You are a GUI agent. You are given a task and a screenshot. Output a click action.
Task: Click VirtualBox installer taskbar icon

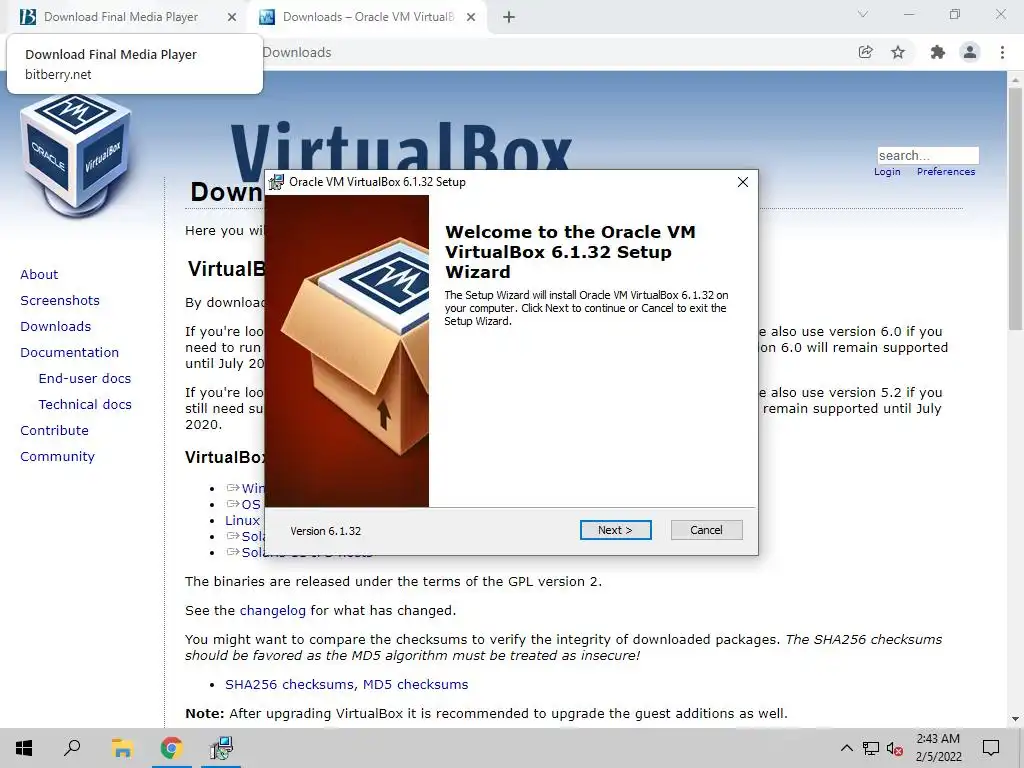pos(221,748)
